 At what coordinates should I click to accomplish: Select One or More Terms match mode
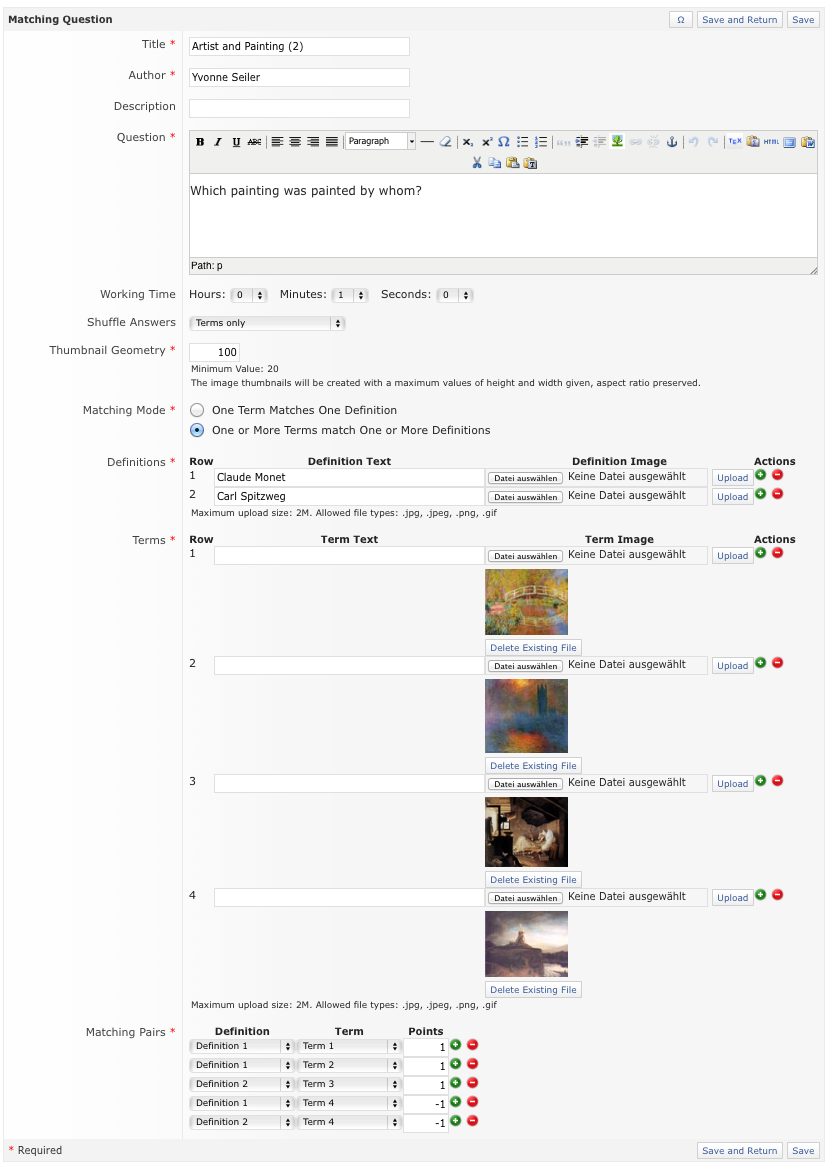[197, 430]
